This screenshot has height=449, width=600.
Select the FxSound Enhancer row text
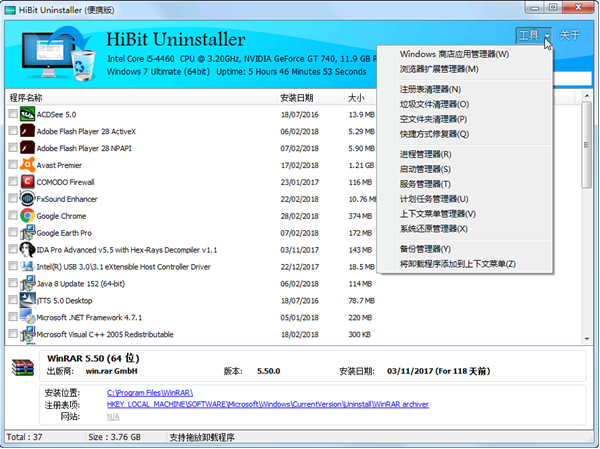[x=67, y=199]
